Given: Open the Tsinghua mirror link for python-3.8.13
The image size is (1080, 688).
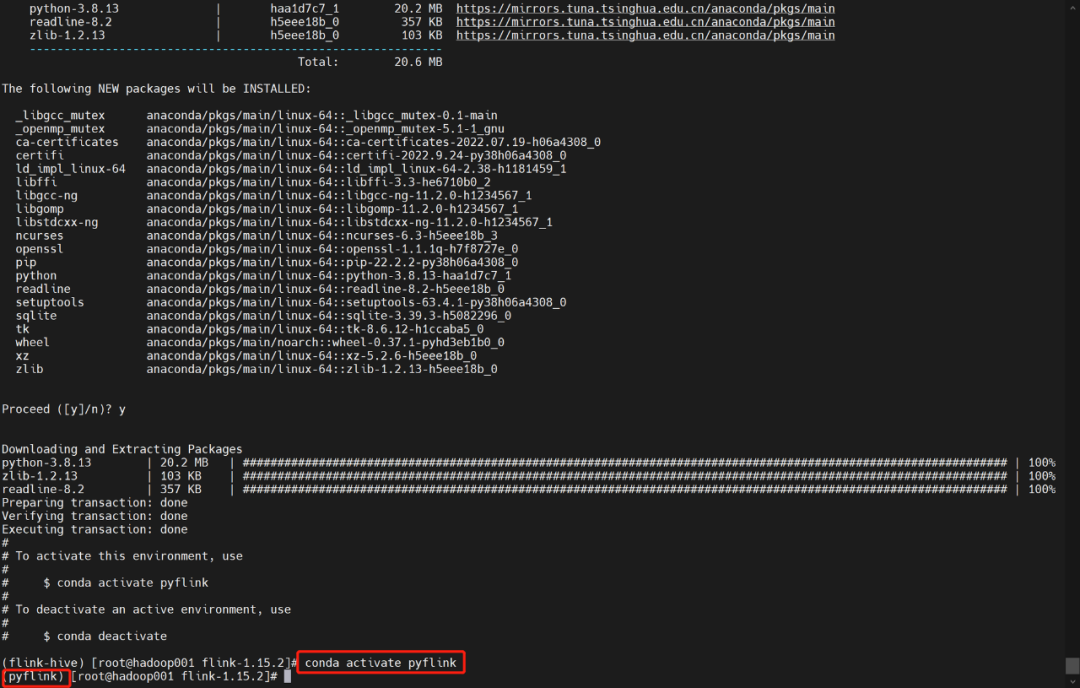Looking at the screenshot, I should (645, 8).
